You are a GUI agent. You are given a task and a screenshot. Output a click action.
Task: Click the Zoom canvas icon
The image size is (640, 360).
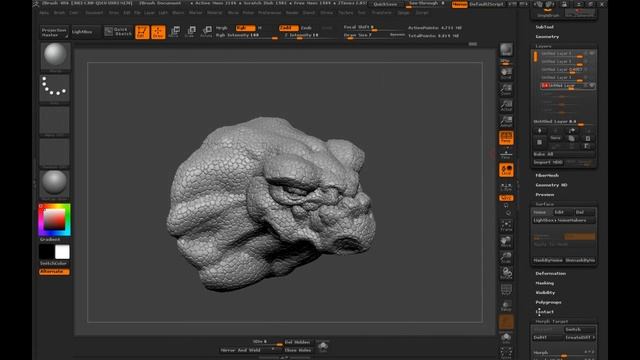tap(506, 89)
